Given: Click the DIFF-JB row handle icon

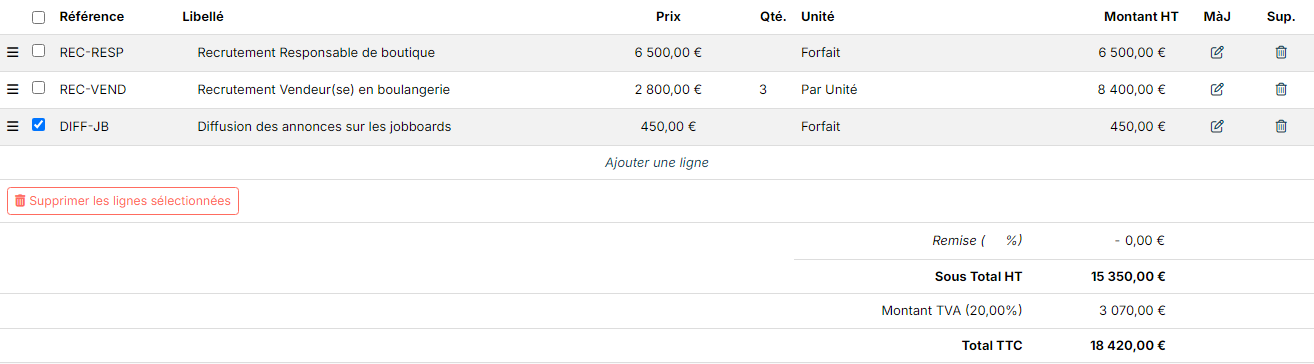Looking at the screenshot, I should [x=13, y=127].
